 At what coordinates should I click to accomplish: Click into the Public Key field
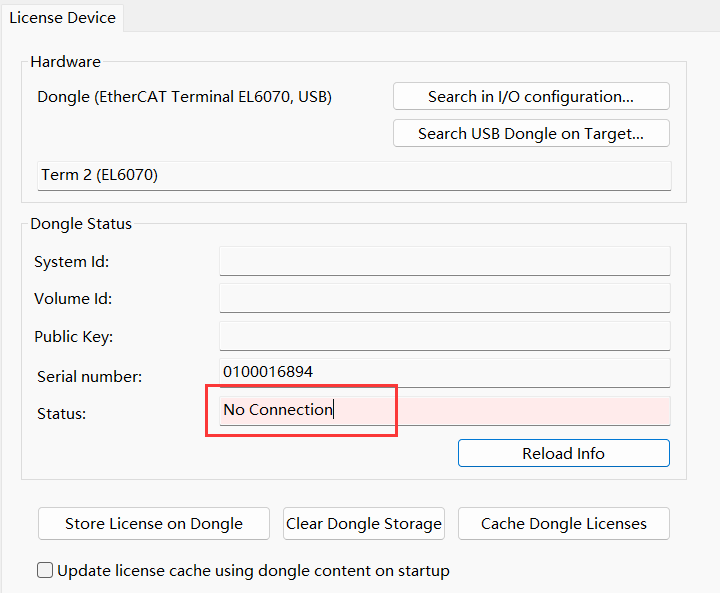tap(444, 336)
